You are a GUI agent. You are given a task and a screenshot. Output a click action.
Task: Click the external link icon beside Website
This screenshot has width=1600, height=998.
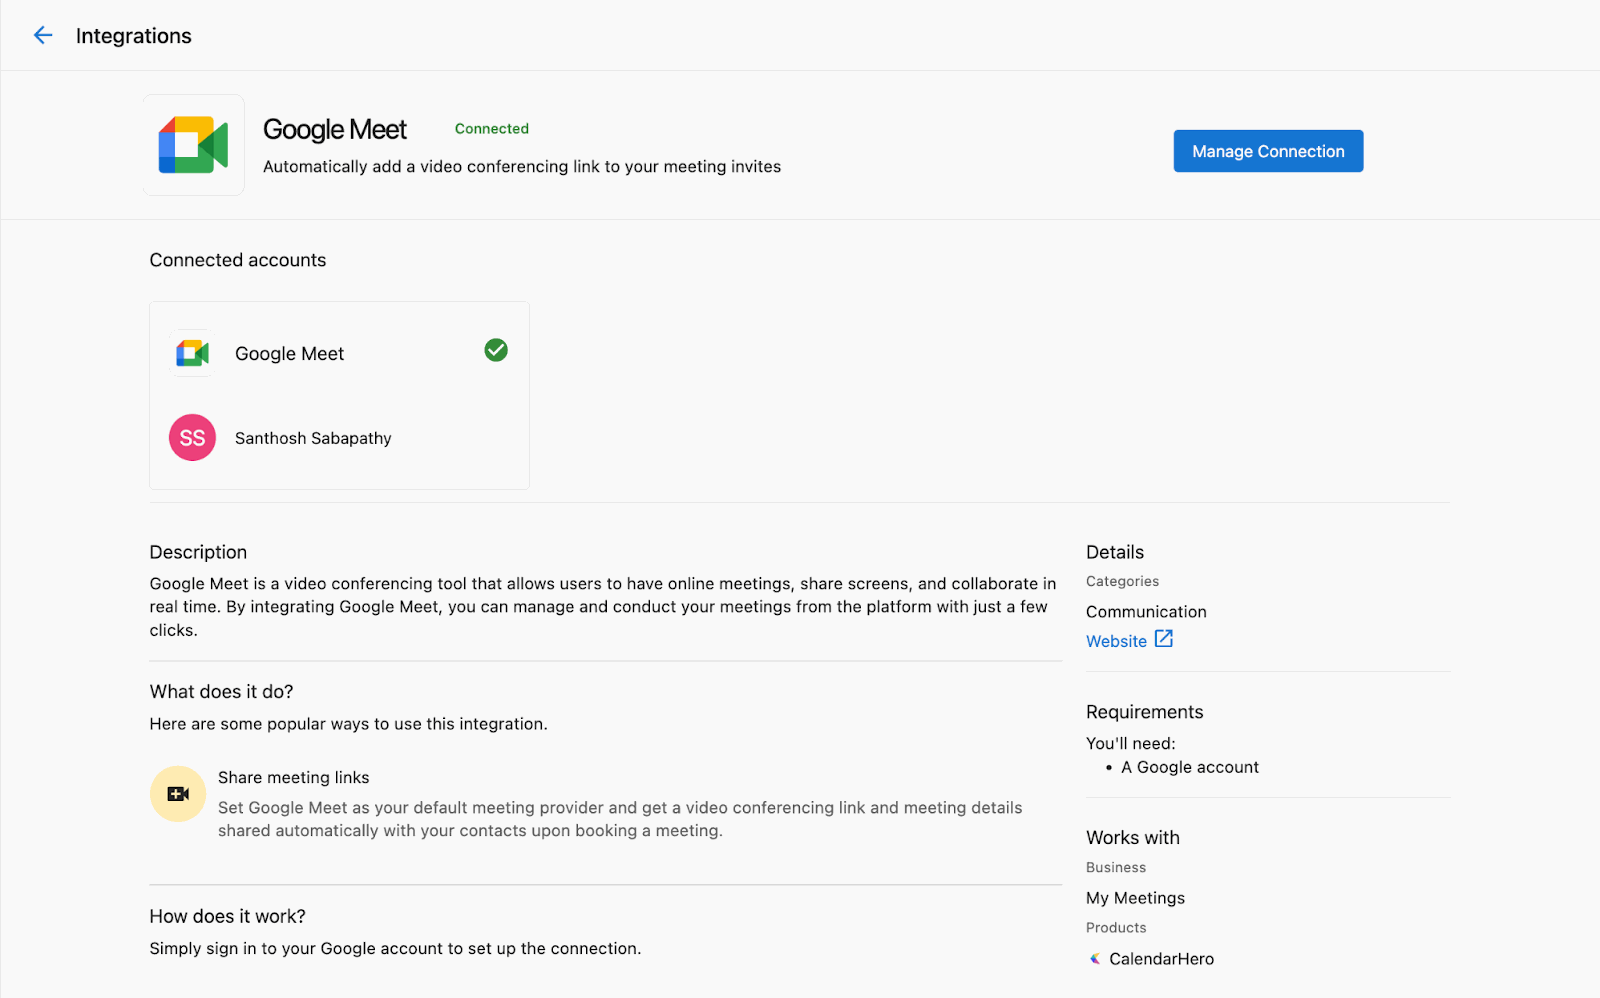1164,639
